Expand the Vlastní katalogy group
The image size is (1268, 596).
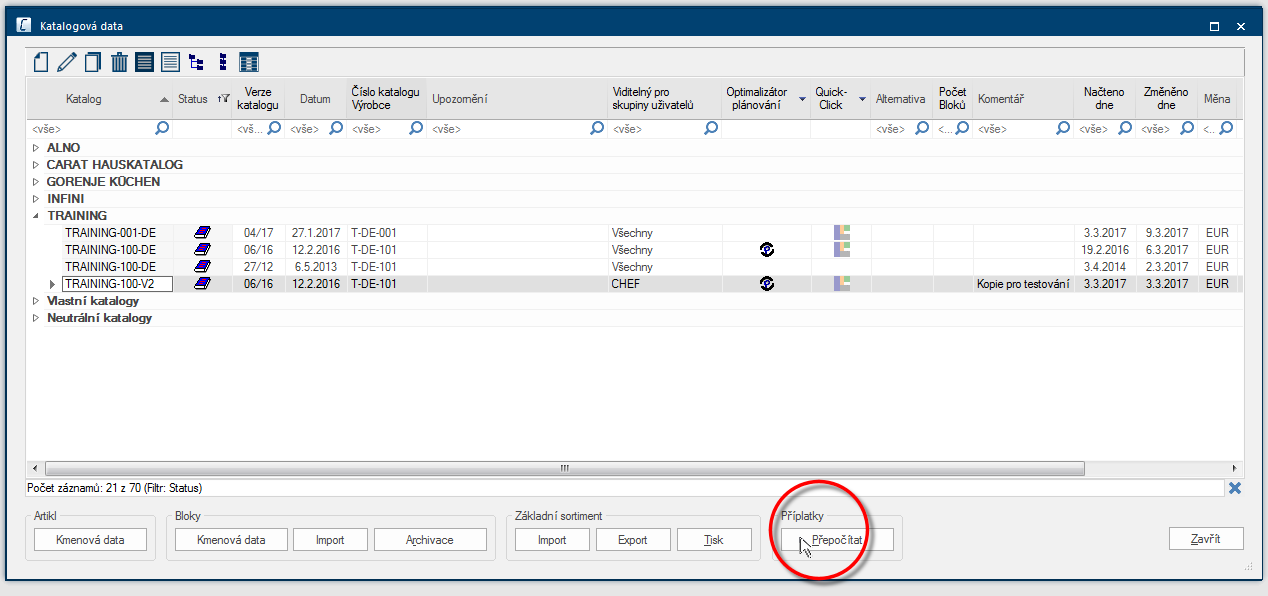point(36,301)
